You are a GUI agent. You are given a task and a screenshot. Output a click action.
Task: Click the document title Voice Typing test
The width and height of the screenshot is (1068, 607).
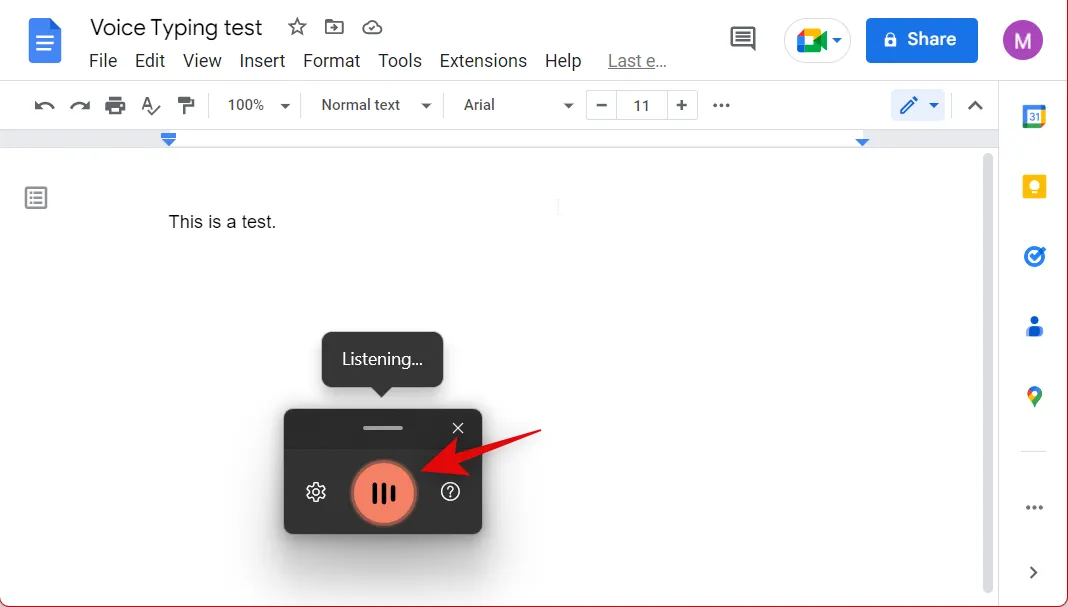[176, 27]
